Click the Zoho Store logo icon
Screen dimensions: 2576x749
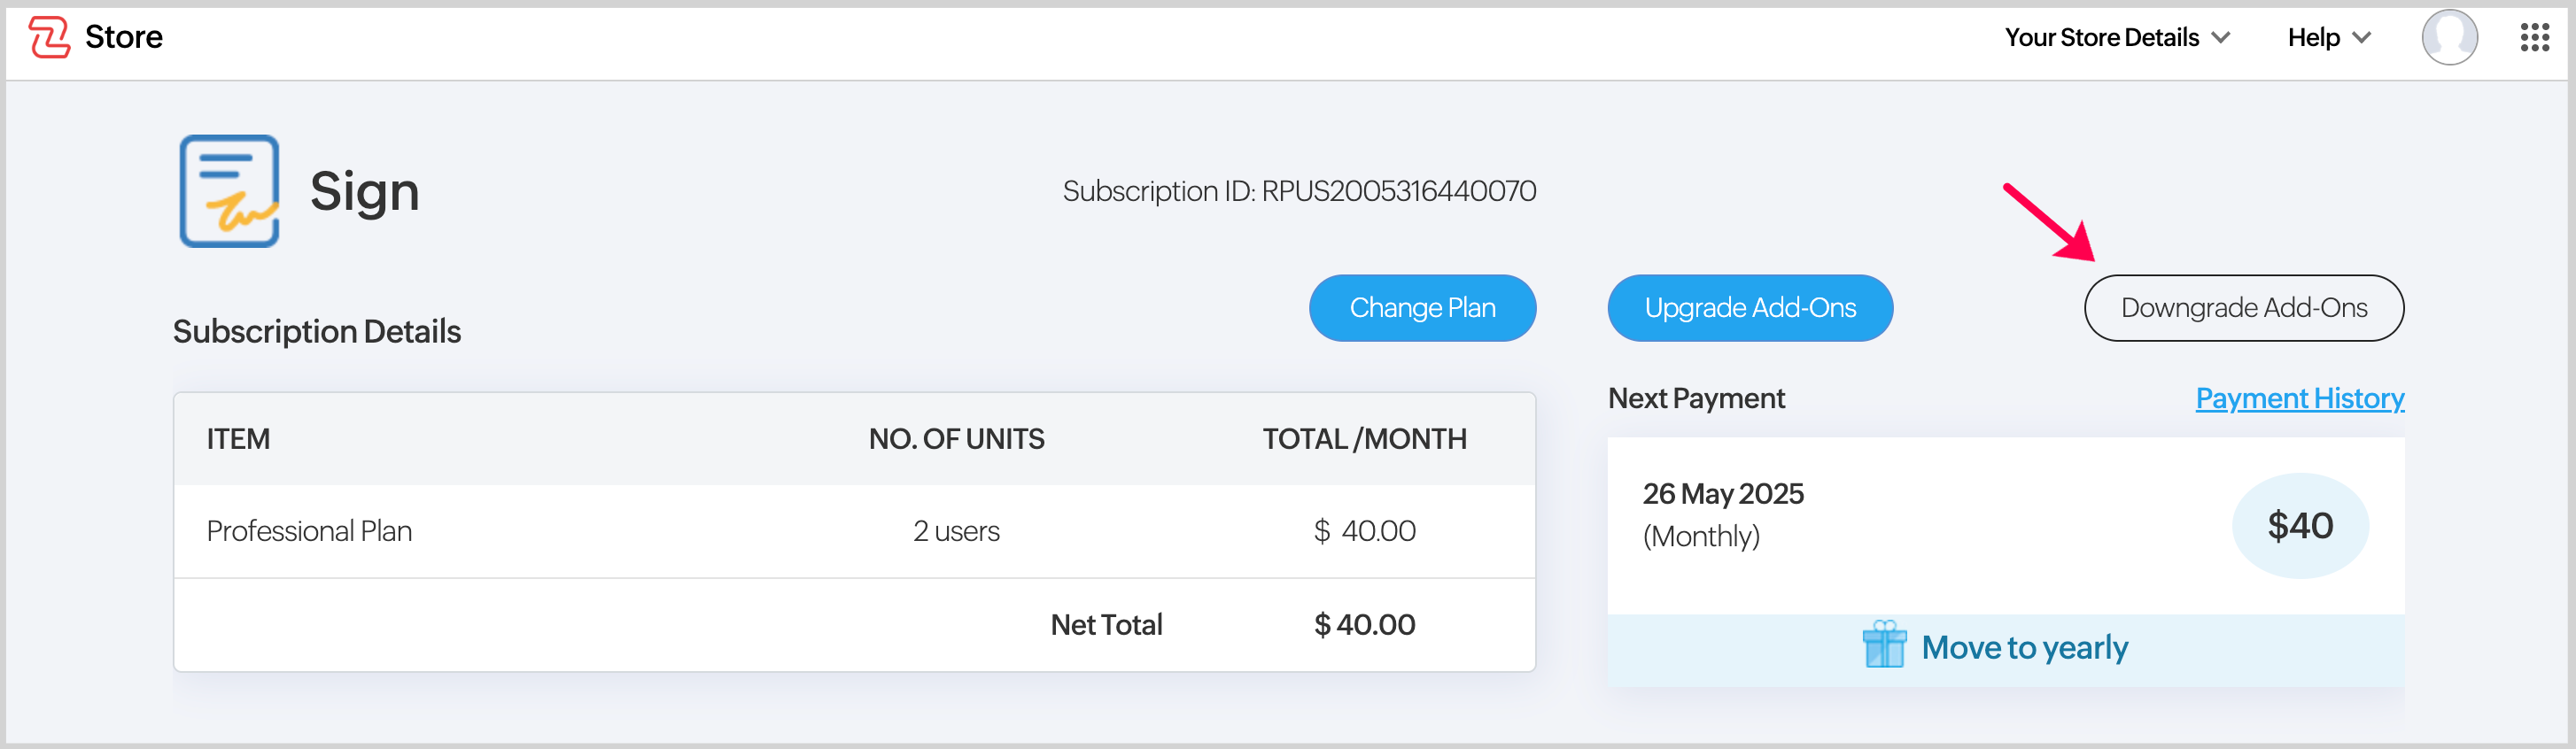[x=49, y=37]
